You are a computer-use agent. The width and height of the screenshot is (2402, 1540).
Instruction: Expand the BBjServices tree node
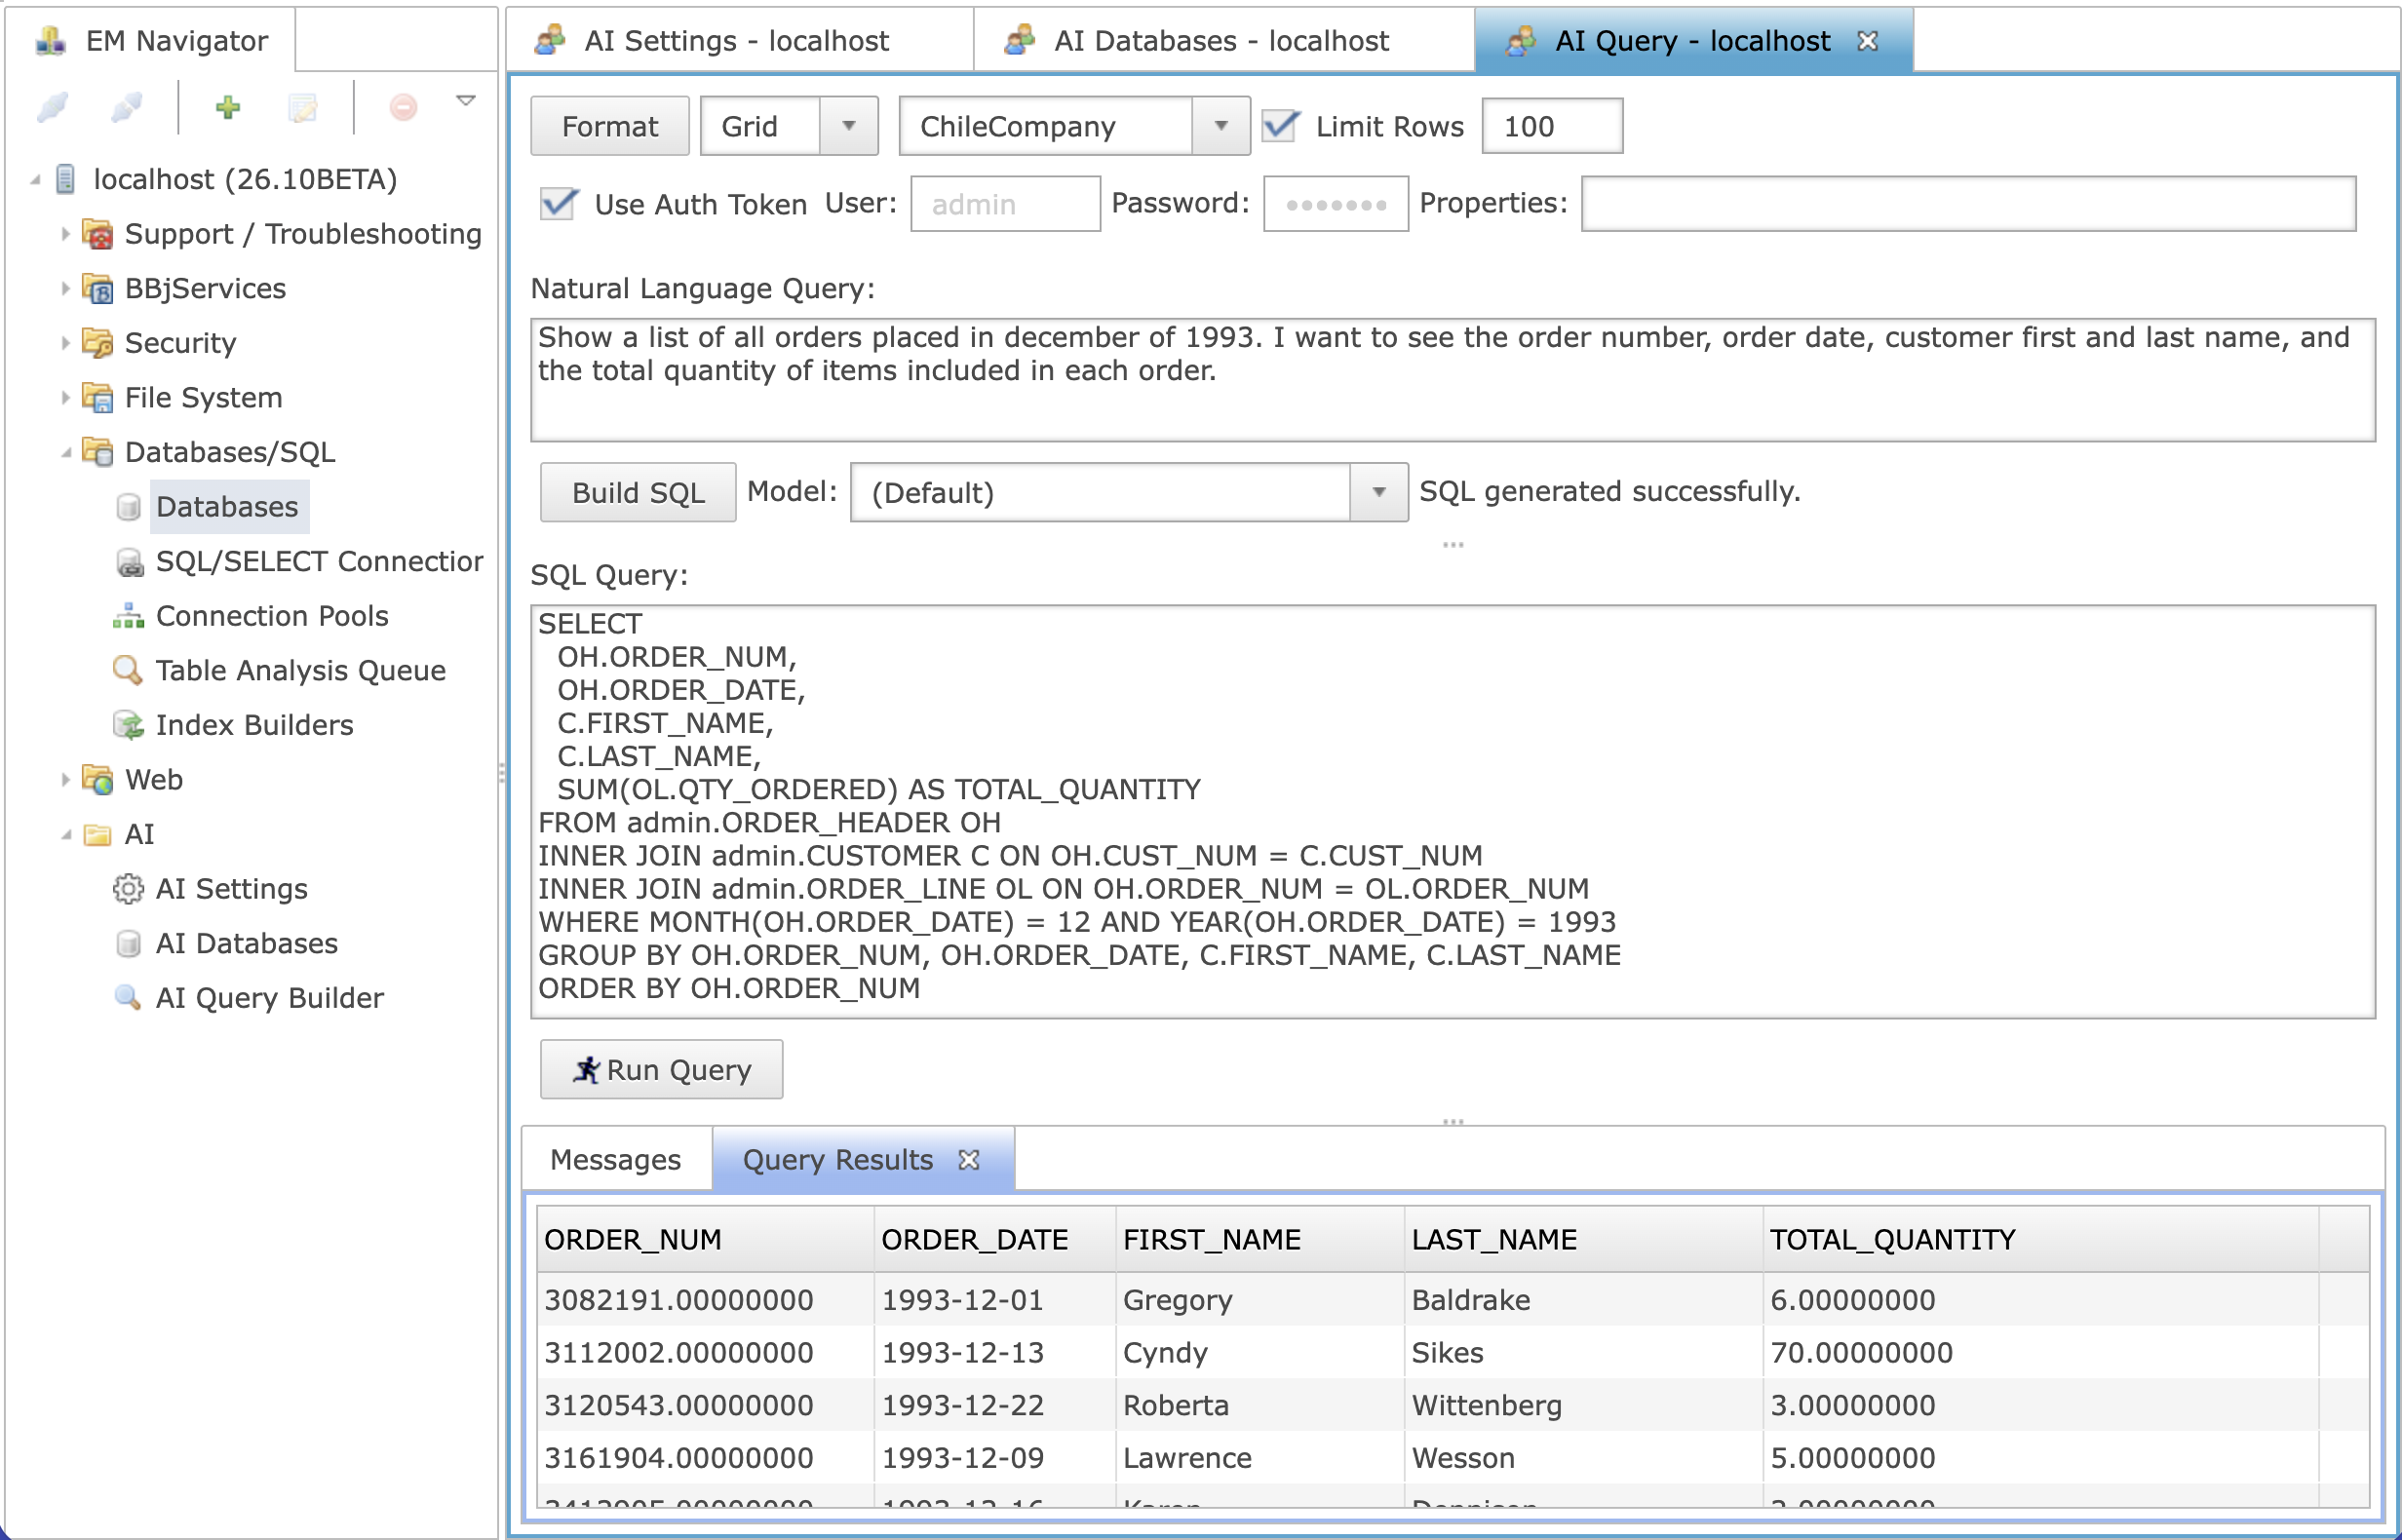pyautogui.click(x=65, y=288)
